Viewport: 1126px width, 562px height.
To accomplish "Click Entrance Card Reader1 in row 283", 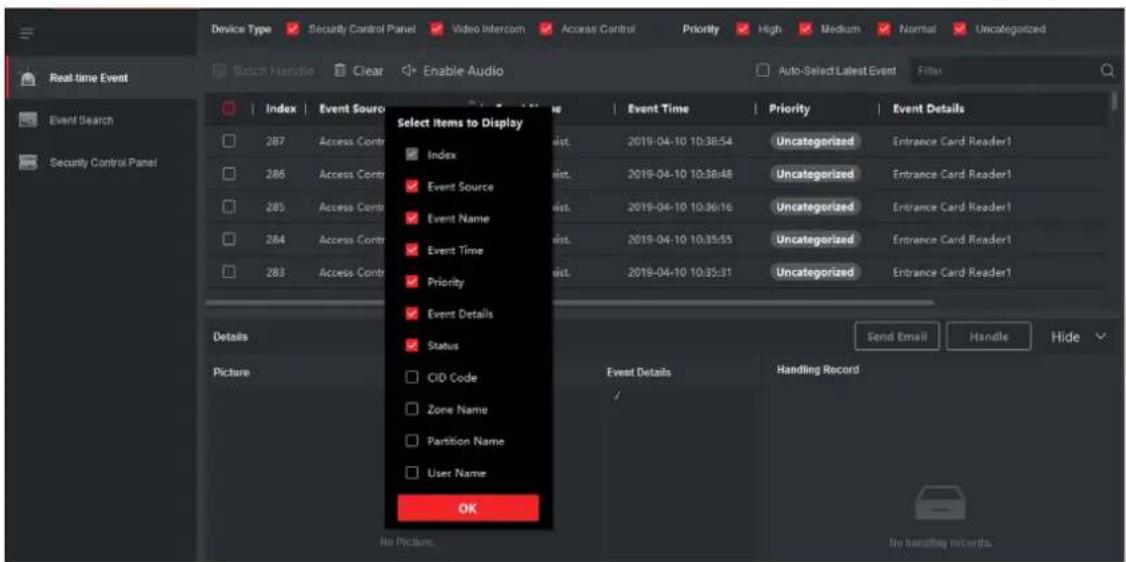I will click(951, 272).
